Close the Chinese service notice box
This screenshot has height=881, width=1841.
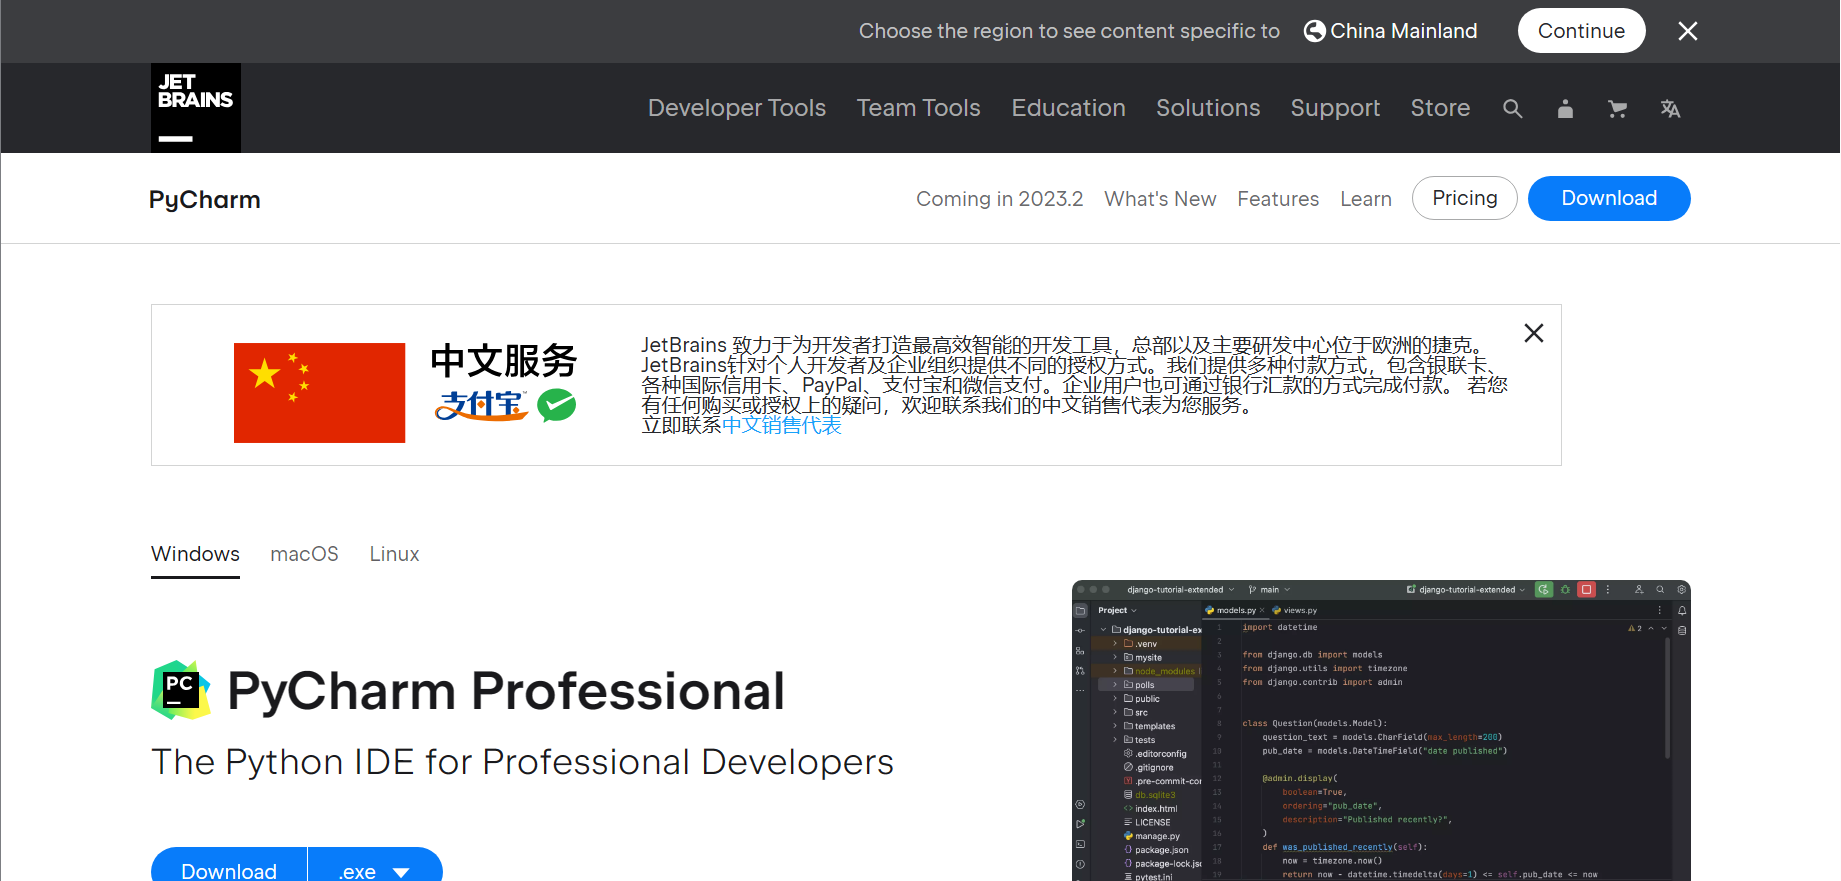pyautogui.click(x=1534, y=333)
